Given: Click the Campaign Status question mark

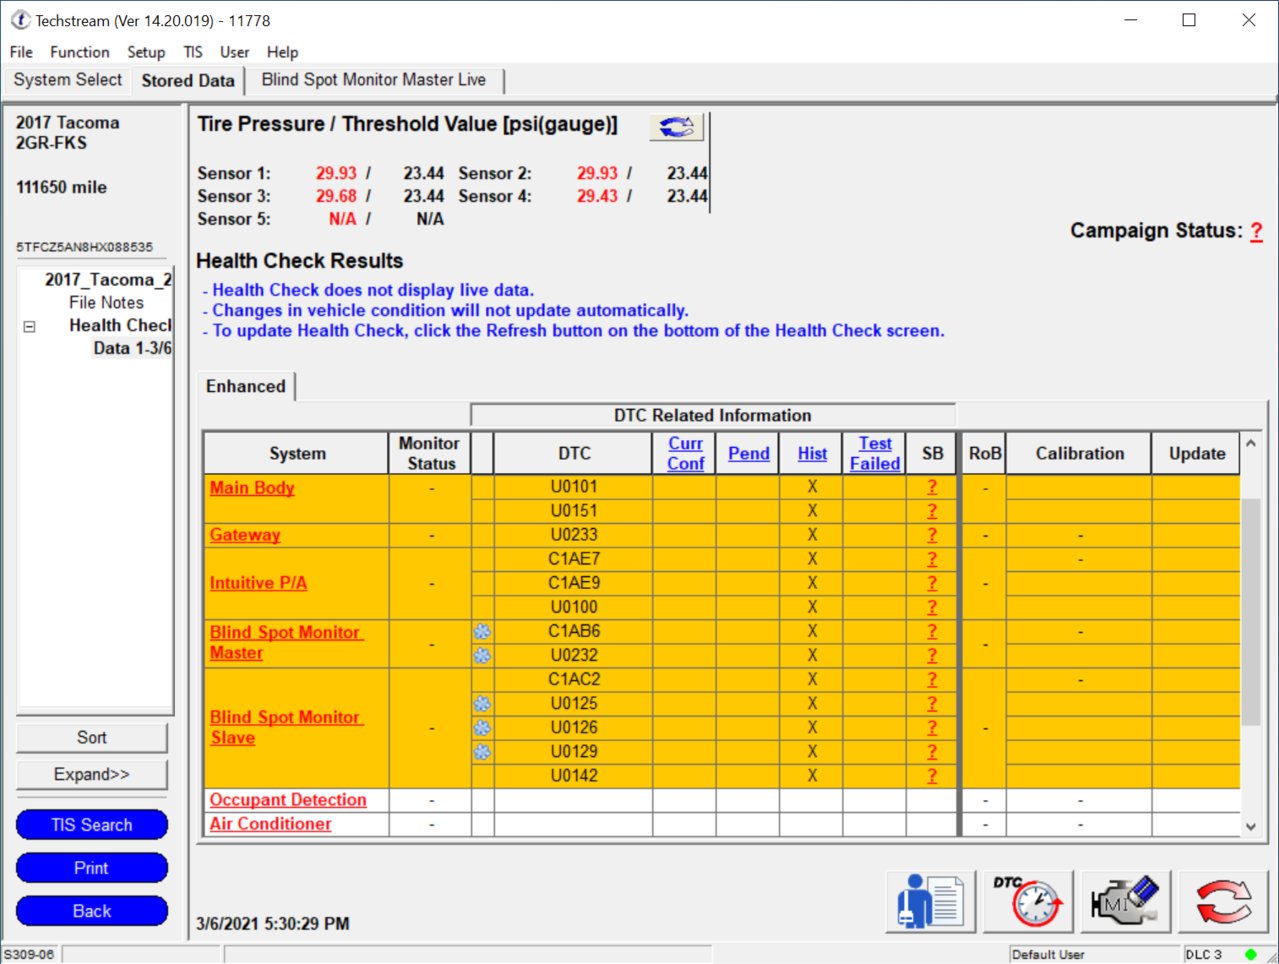Looking at the screenshot, I should coord(1257,231).
